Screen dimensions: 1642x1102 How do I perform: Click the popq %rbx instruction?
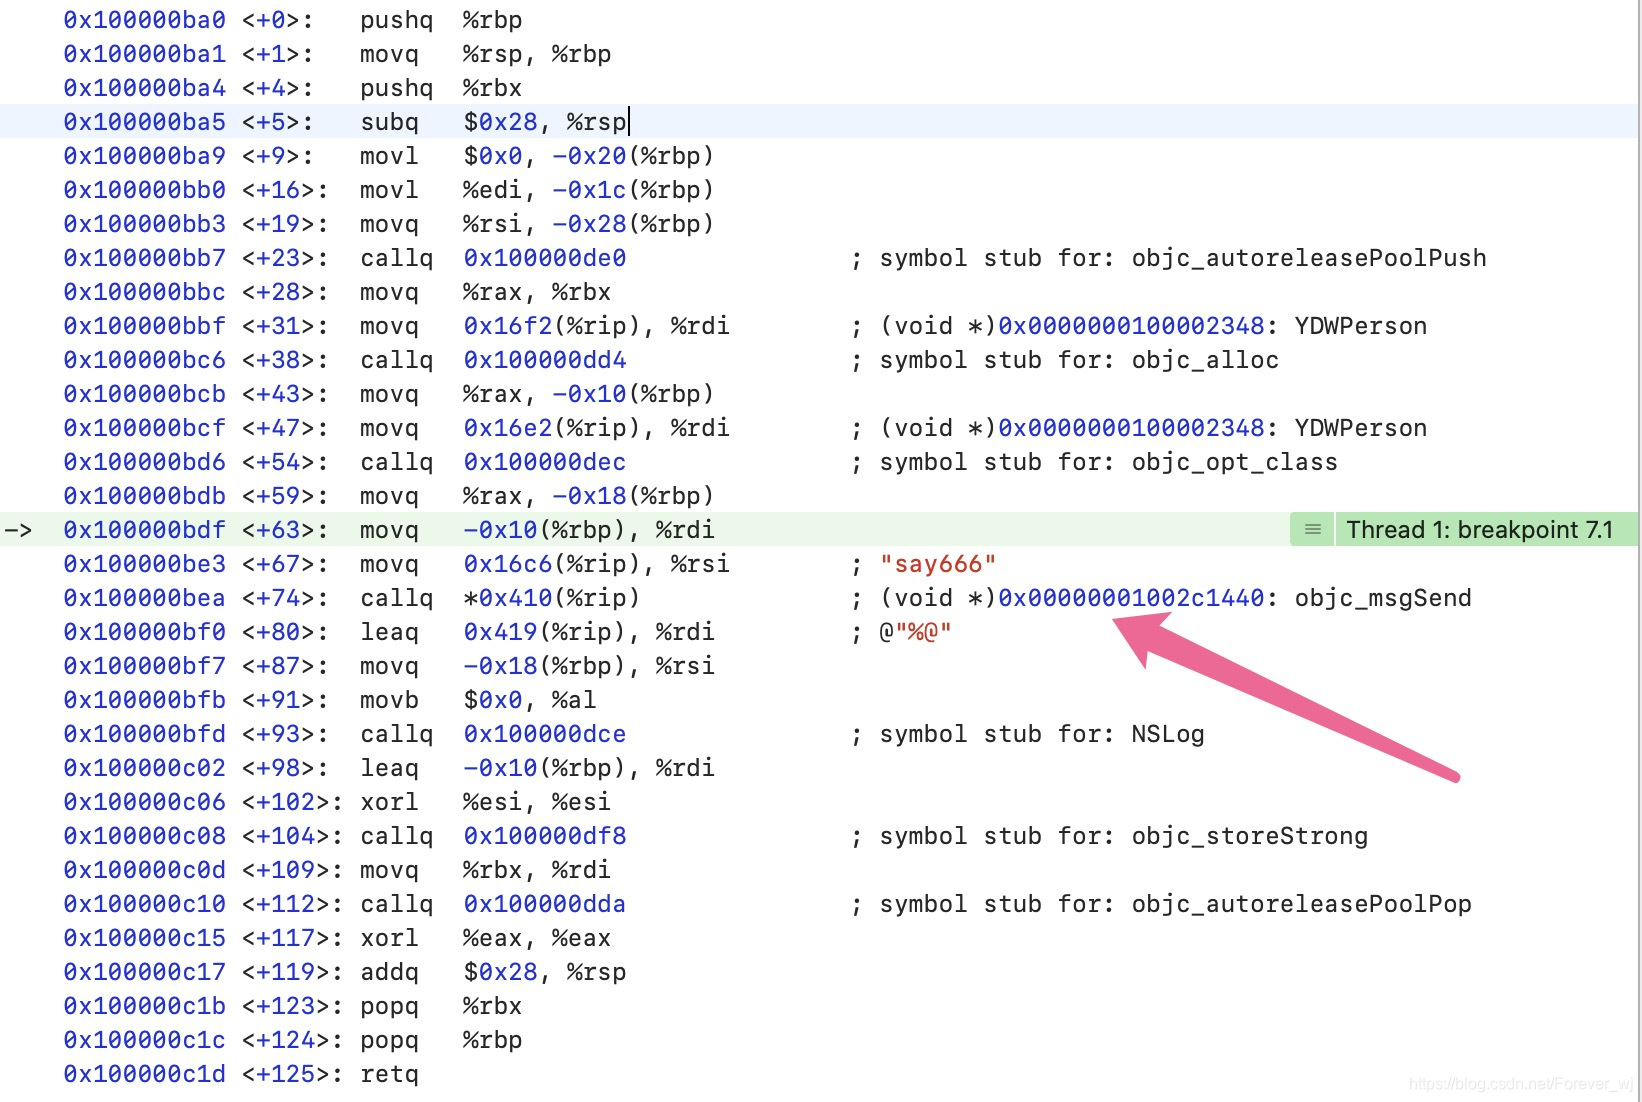point(441,1006)
